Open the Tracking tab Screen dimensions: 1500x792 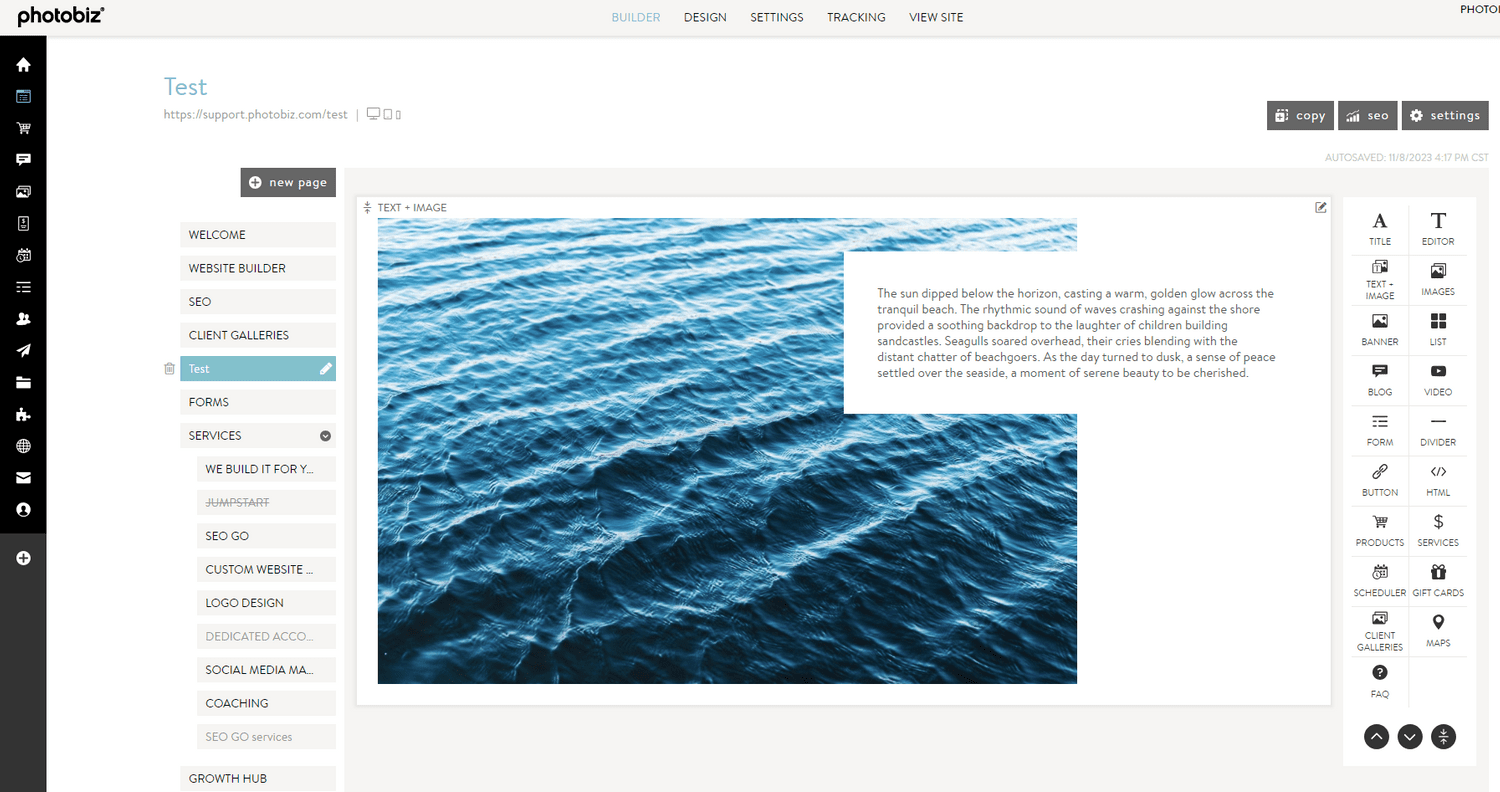coord(856,17)
